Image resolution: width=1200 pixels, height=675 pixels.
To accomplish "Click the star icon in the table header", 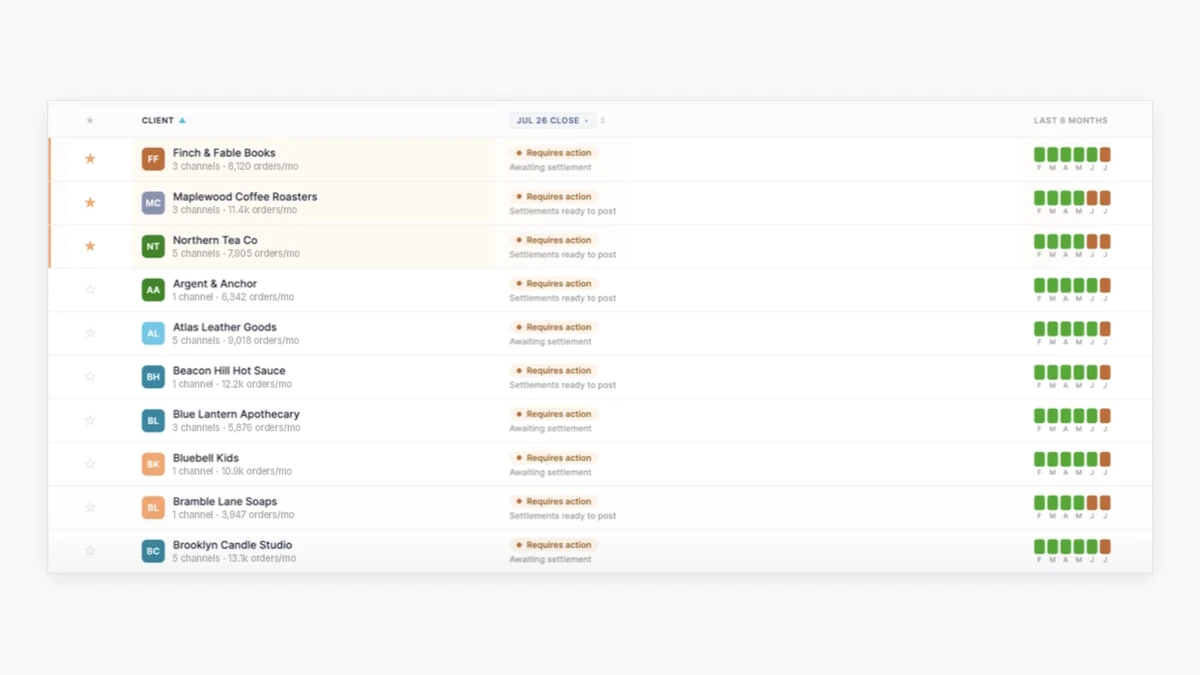I will click(90, 120).
